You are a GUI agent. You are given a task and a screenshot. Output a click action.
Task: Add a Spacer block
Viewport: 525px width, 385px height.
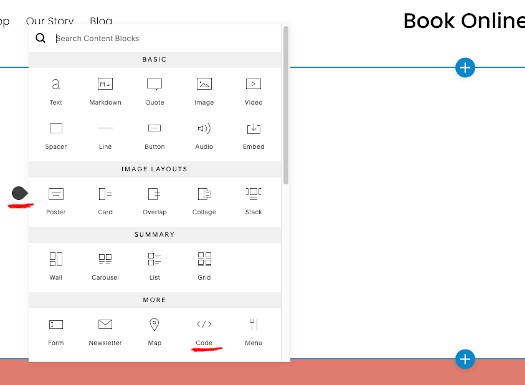click(x=56, y=136)
